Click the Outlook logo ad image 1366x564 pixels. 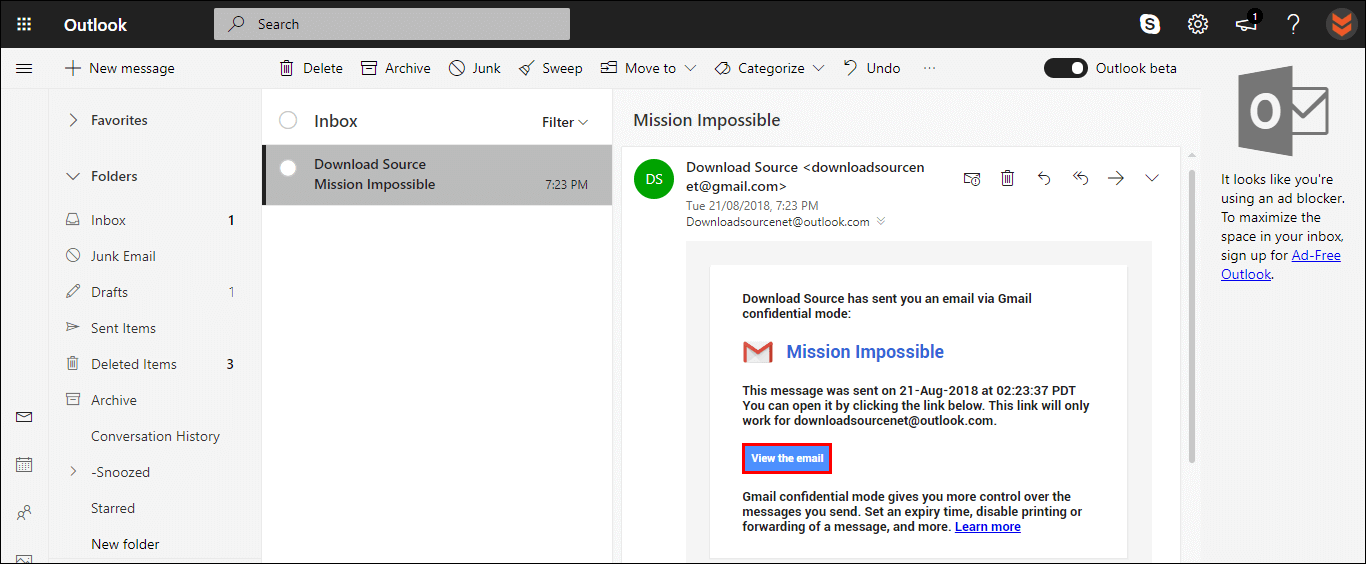(1283, 112)
